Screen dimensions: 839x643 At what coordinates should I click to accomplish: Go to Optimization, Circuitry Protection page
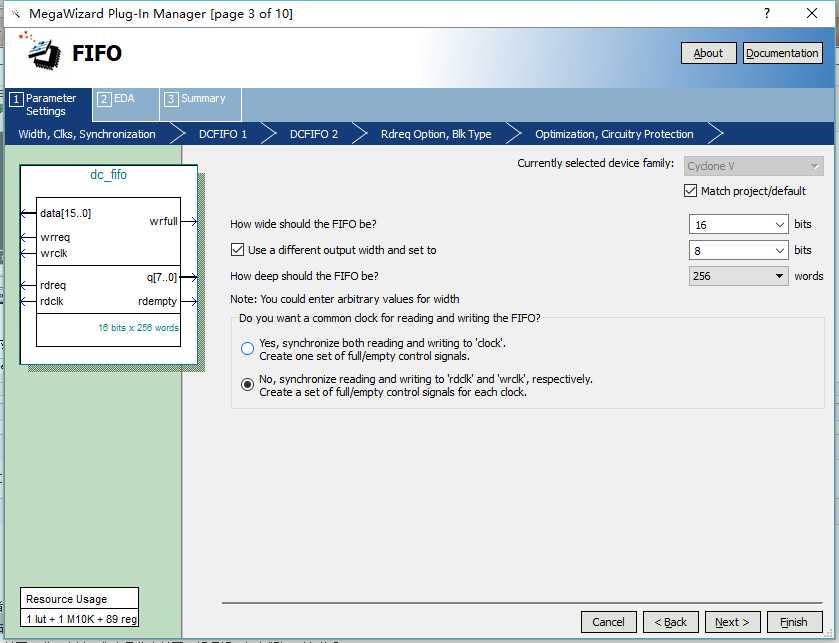614,134
